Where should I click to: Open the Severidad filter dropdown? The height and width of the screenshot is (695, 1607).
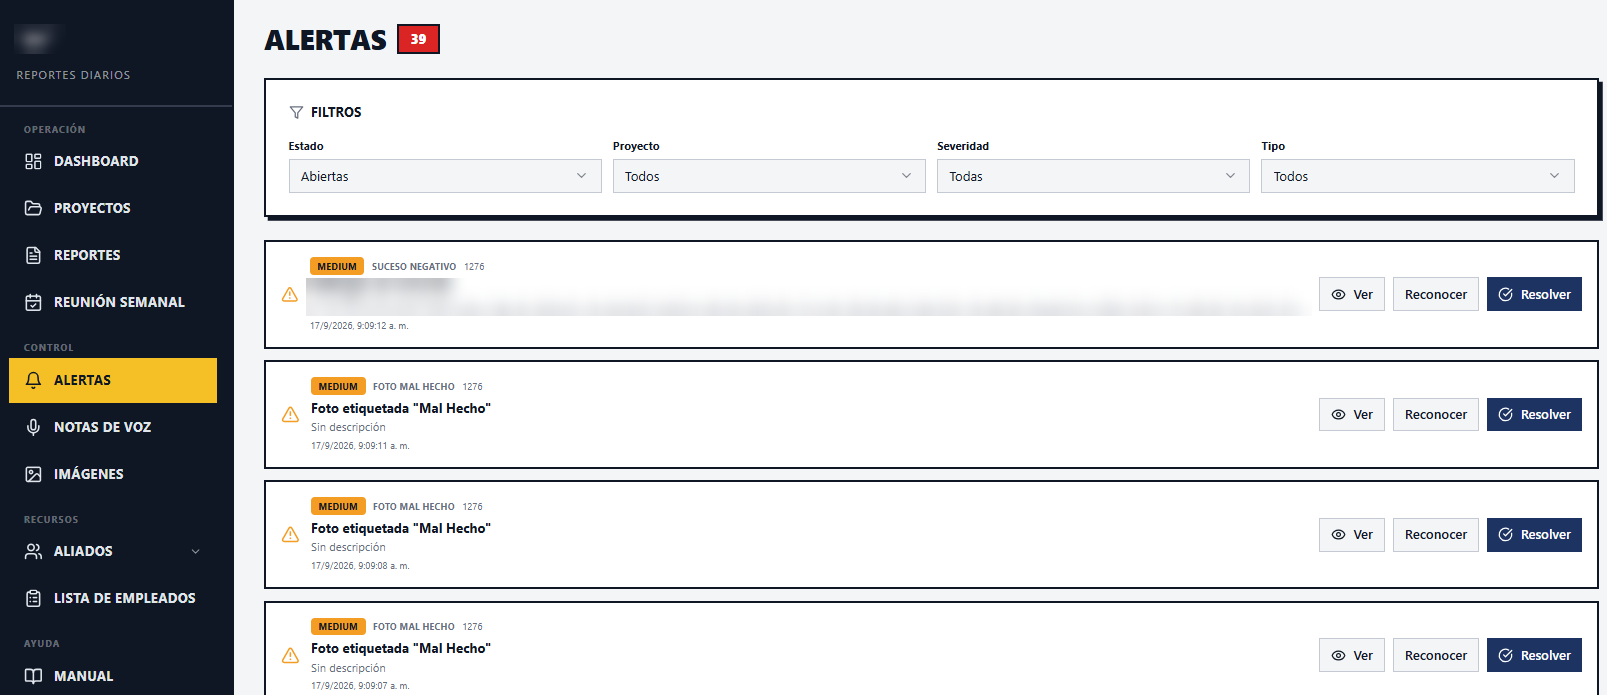click(1093, 176)
